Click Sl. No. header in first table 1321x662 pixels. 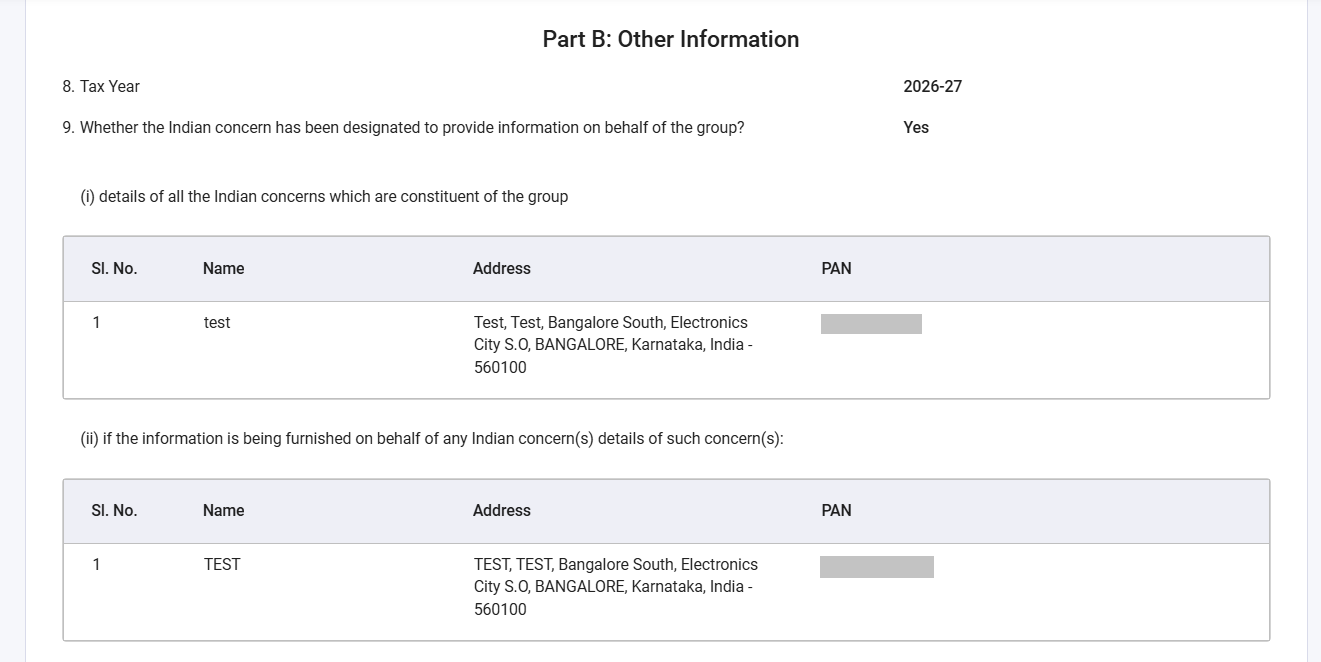pyautogui.click(x=114, y=269)
